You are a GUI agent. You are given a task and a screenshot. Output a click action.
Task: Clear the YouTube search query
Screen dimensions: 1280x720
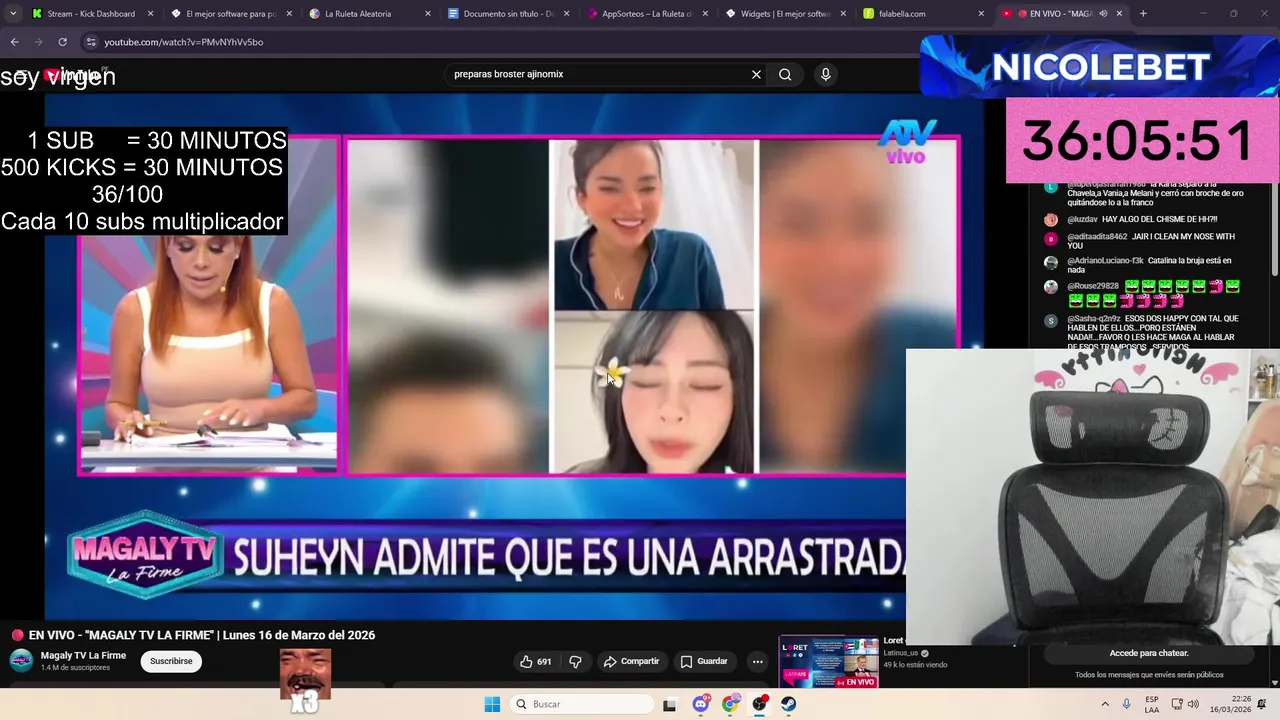pyautogui.click(x=756, y=74)
